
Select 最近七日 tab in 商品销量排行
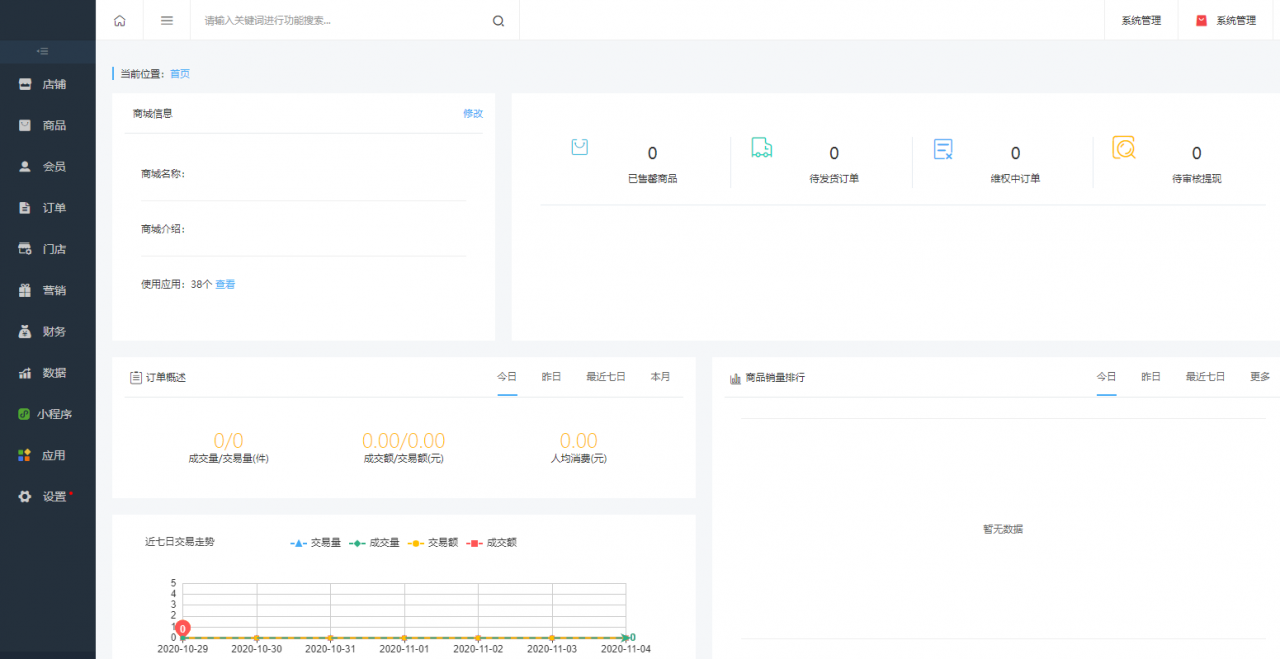tap(1205, 377)
